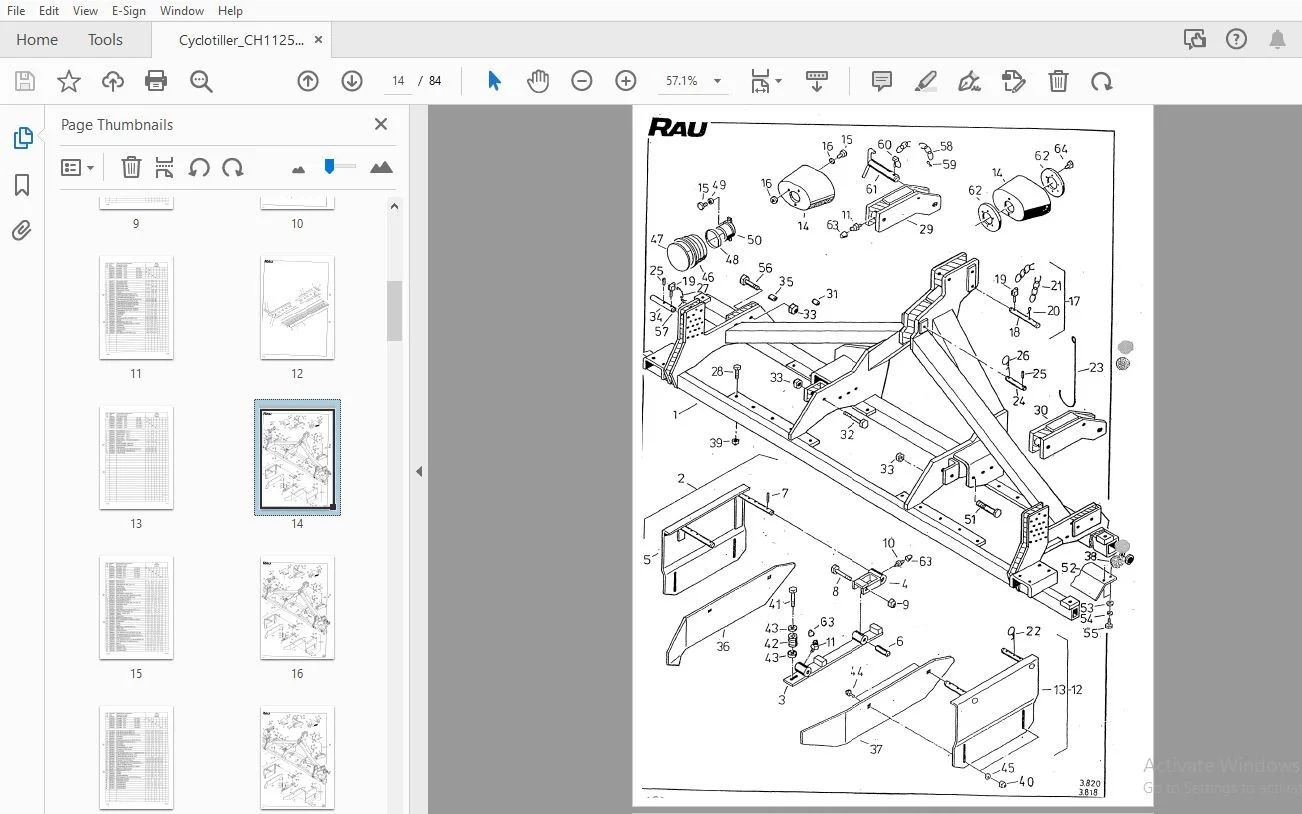Select page 15 thumbnail
Screen dimensions: 1302x814
click(x=136, y=608)
